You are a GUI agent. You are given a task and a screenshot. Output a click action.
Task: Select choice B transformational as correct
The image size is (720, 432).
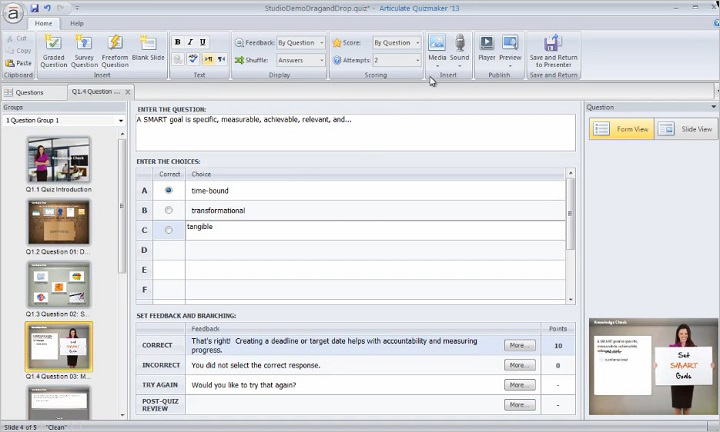click(x=168, y=210)
